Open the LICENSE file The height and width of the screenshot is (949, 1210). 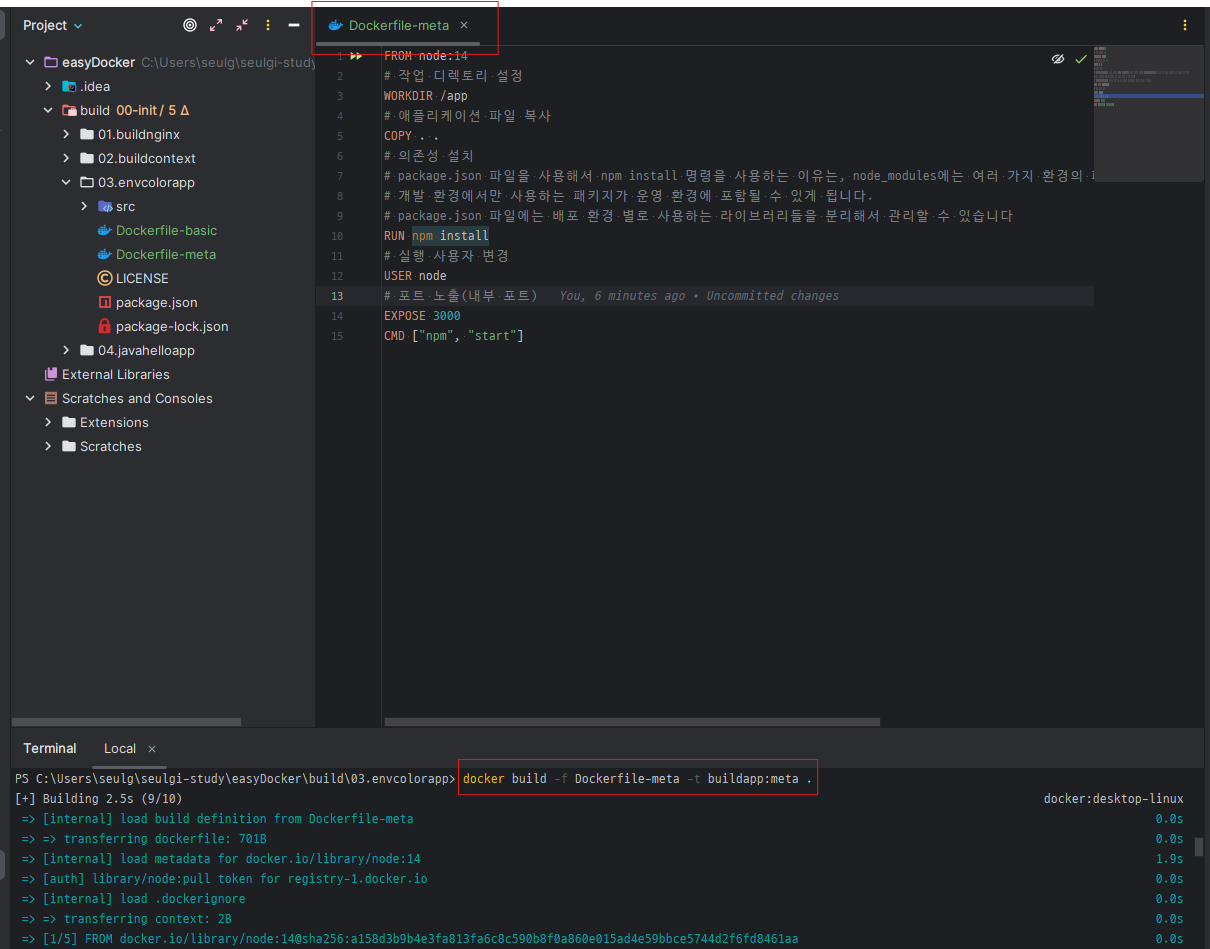(x=142, y=278)
